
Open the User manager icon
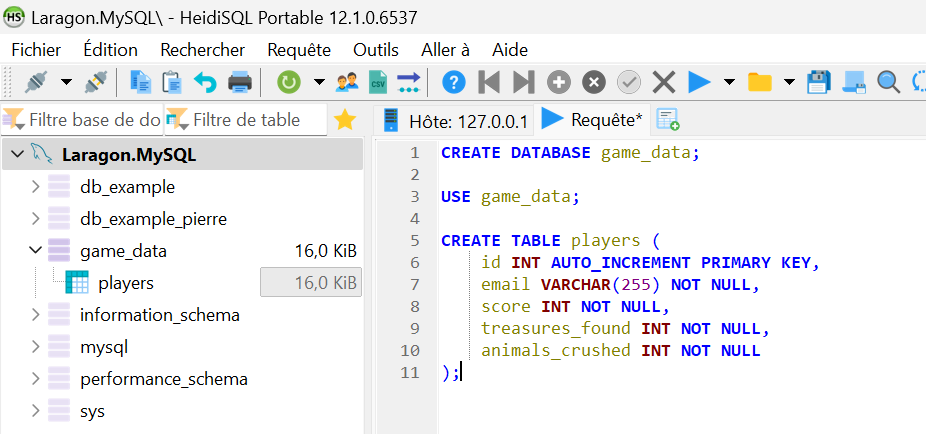[x=347, y=82]
